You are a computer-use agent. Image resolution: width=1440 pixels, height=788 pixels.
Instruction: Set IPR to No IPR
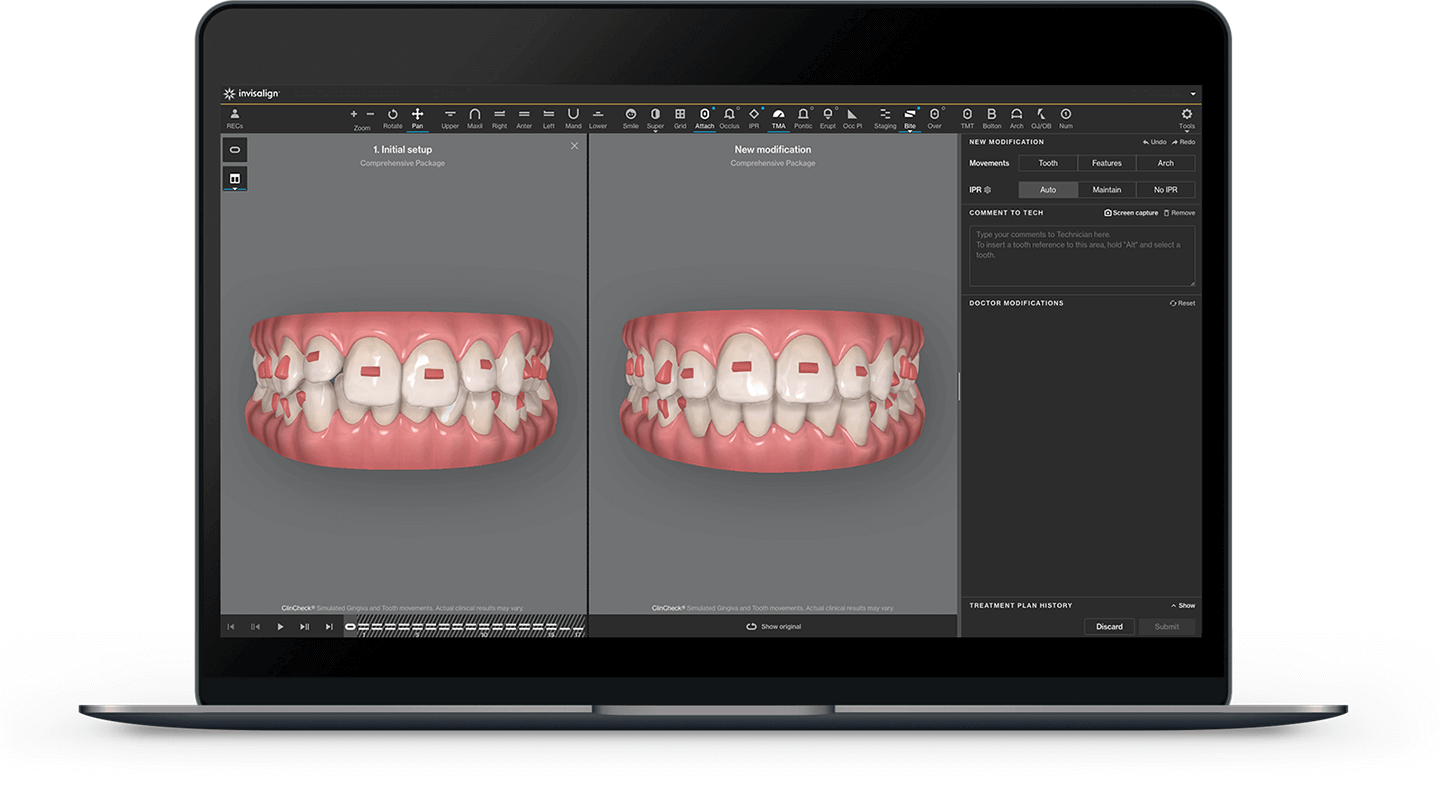1166,190
